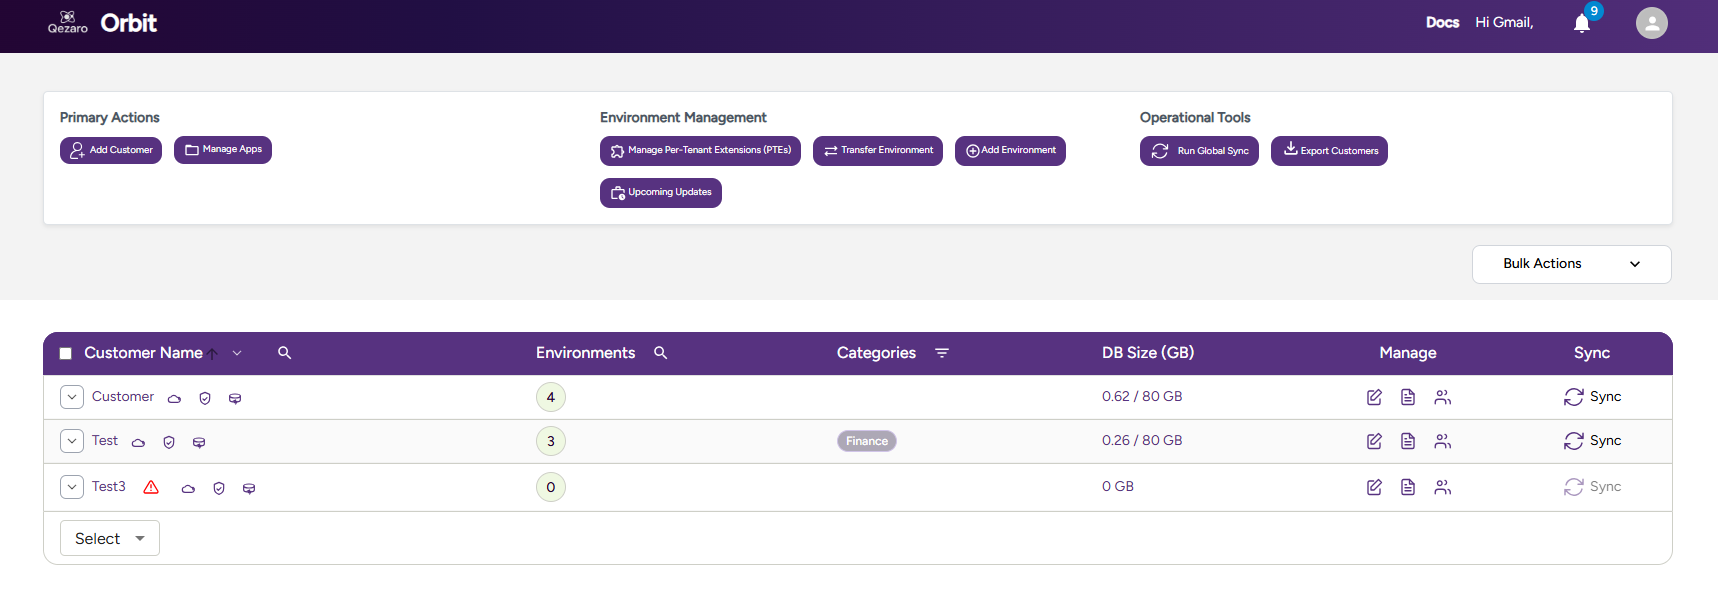Screen dimensions: 1718x600
Task: Edit the Test row
Action: pos(1374,441)
